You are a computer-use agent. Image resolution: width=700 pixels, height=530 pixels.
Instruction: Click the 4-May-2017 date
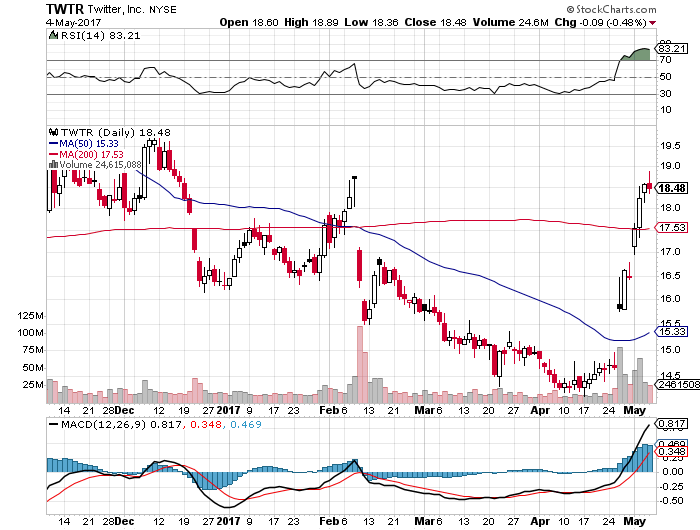click(73, 22)
